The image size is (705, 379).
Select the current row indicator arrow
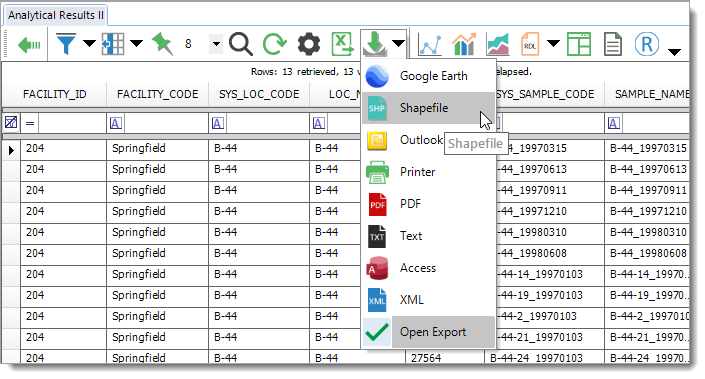pos(11,150)
